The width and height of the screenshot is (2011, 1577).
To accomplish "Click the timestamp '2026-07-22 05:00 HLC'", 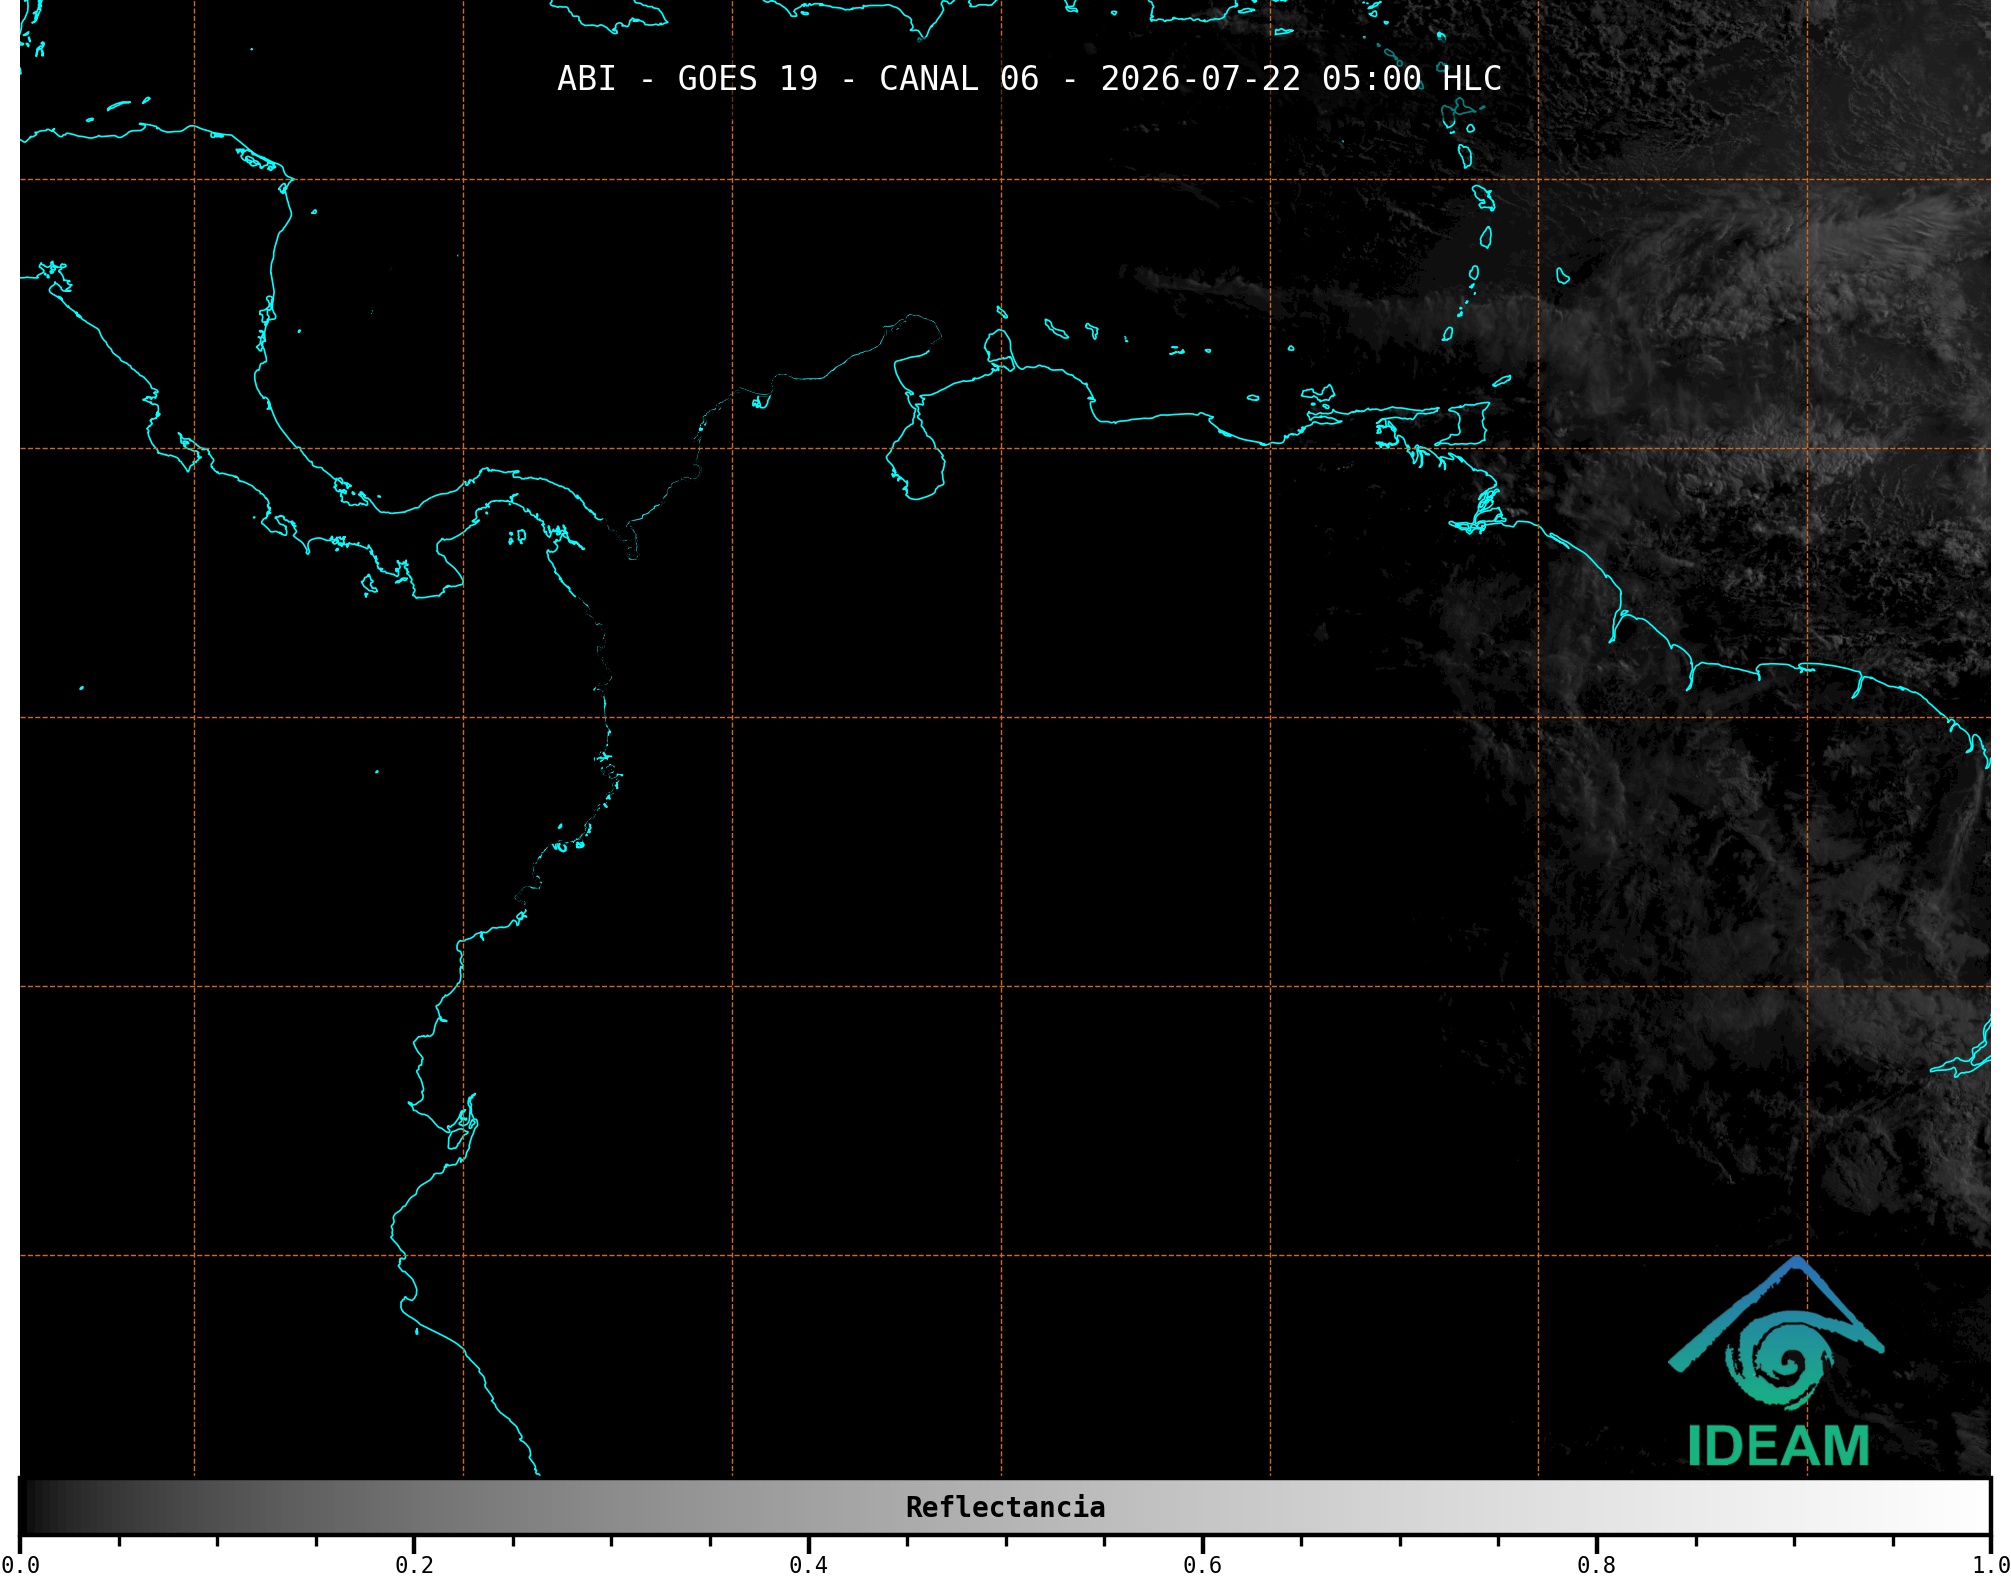I will pyautogui.click(x=1301, y=79).
